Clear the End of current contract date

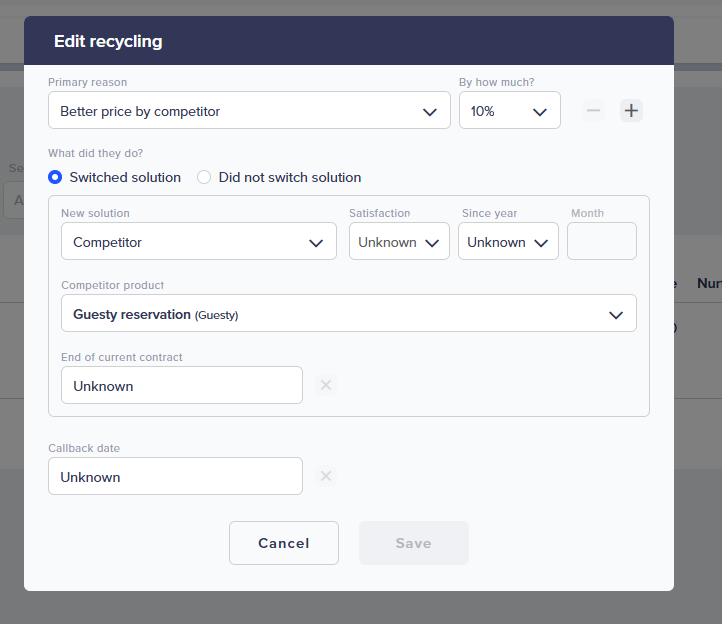coord(326,385)
